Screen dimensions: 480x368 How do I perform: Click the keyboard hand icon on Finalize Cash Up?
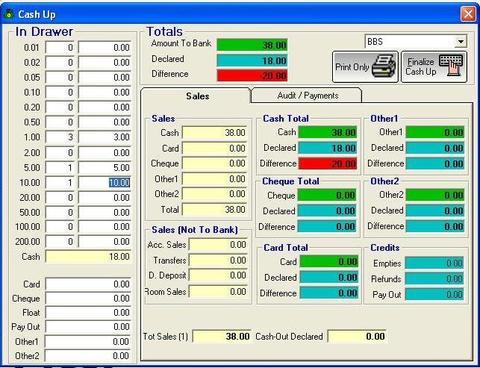pyautogui.click(x=451, y=65)
